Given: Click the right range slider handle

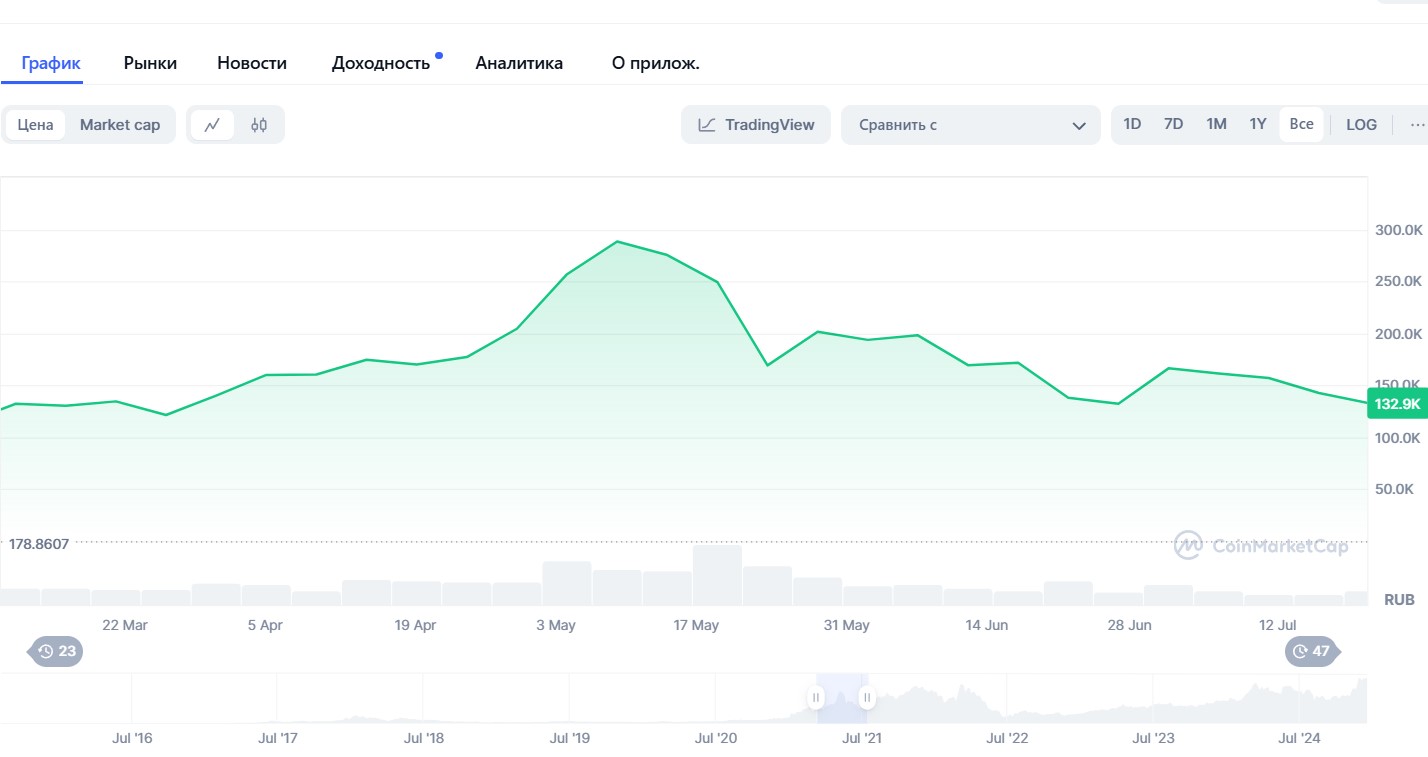Looking at the screenshot, I should (x=866, y=697).
